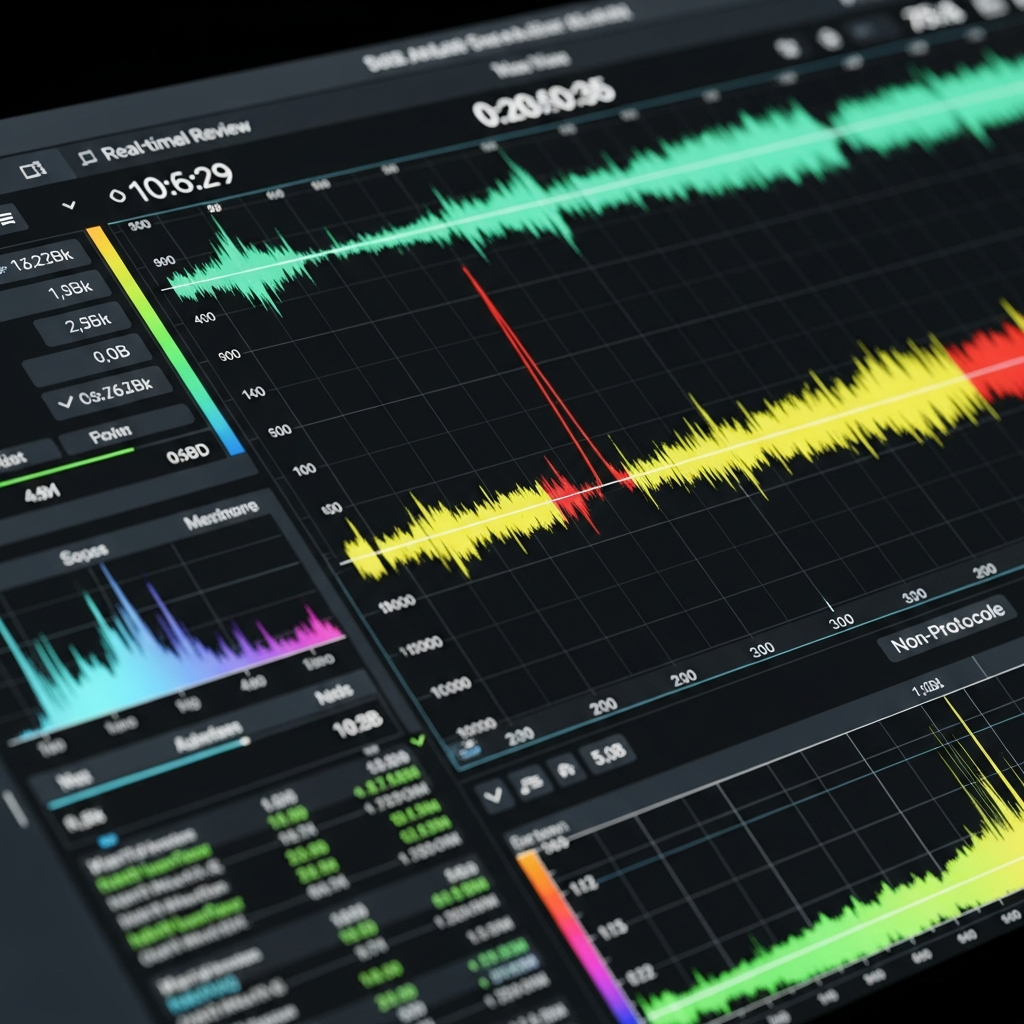Open the hamburger menu in the left panel
This screenshot has width=1024, height=1024.
click(6, 219)
